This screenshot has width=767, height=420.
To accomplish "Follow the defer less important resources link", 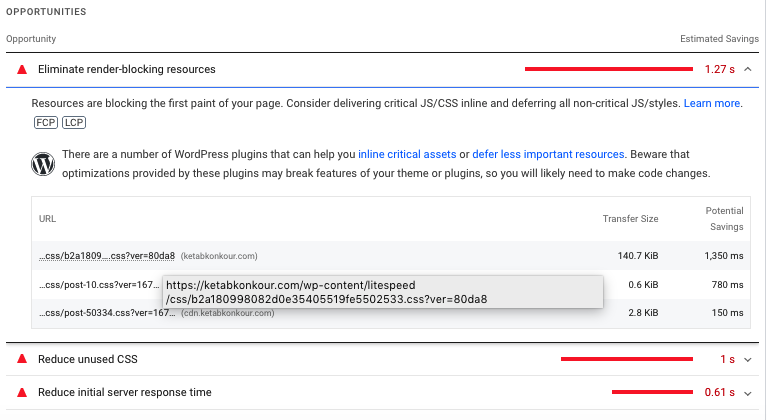I will (548, 154).
